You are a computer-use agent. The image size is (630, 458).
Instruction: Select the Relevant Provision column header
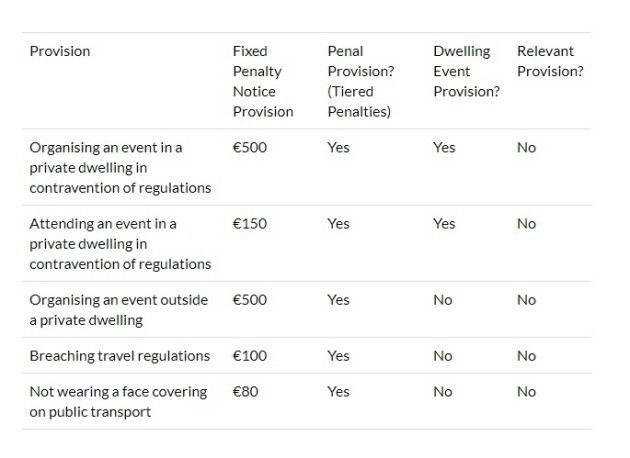[x=550, y=61]
